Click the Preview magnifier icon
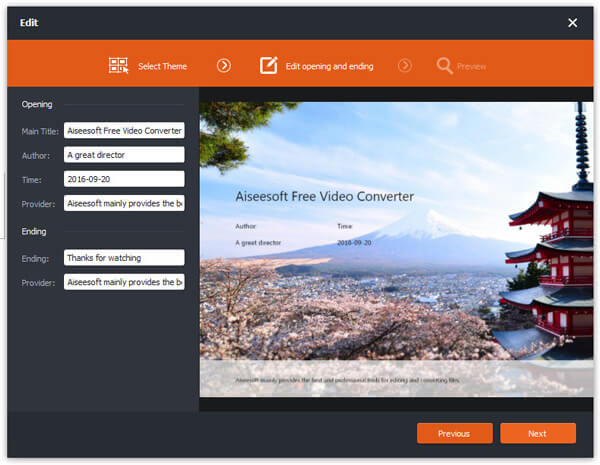The image size is (600, 465). point(445,65)
